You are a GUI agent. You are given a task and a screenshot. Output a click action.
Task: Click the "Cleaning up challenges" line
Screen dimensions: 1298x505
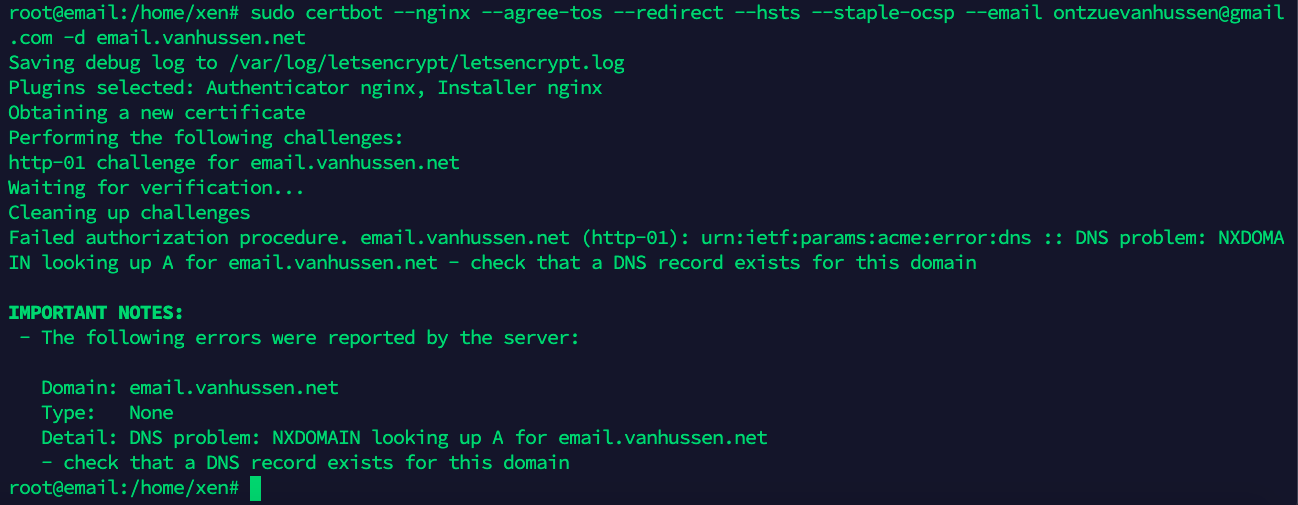coord(129,213)
